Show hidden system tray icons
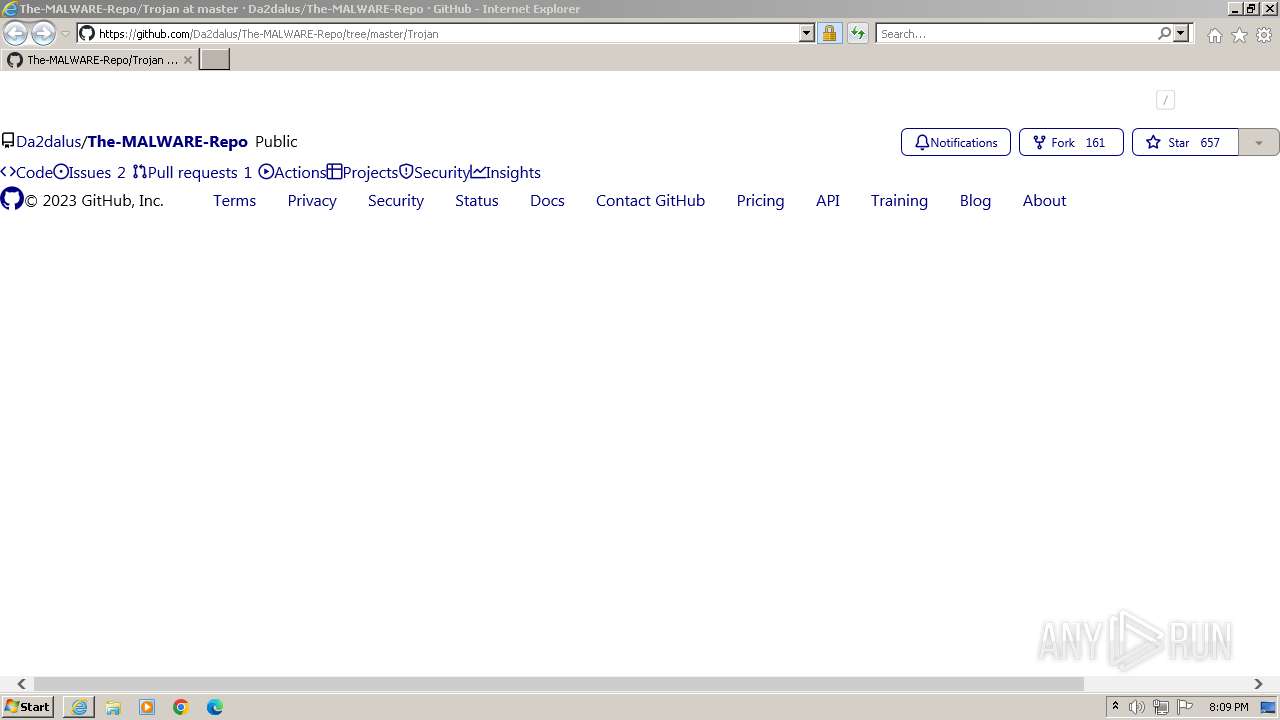1280x720 pixels. pyautogui.click(x=1115, y=707)
